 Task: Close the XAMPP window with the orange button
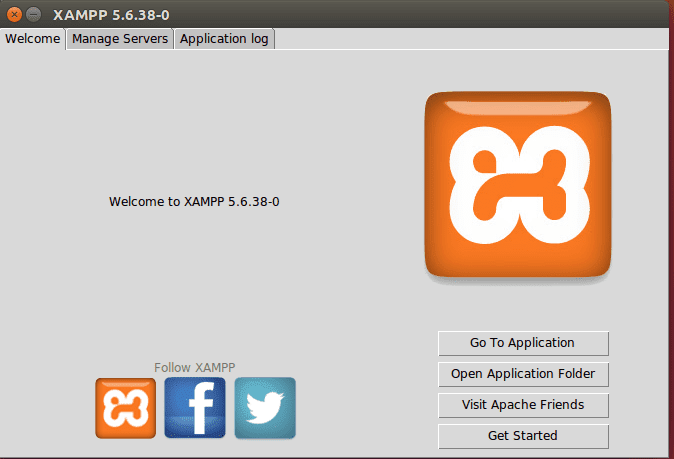tap(14, 15)
